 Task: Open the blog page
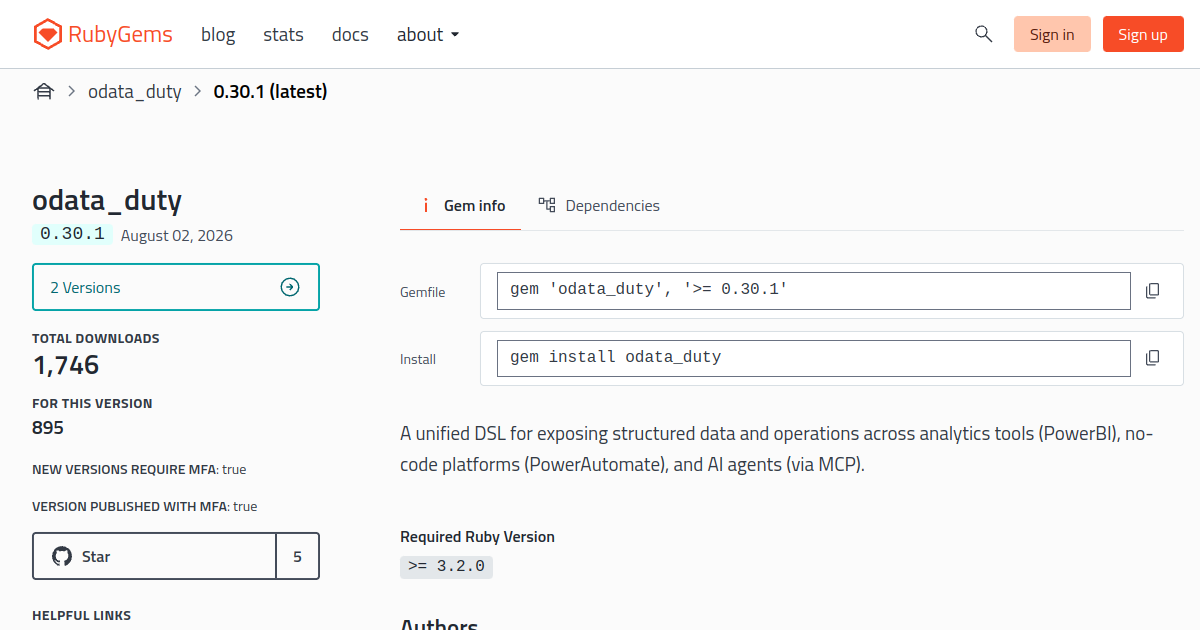click(218, 34)
